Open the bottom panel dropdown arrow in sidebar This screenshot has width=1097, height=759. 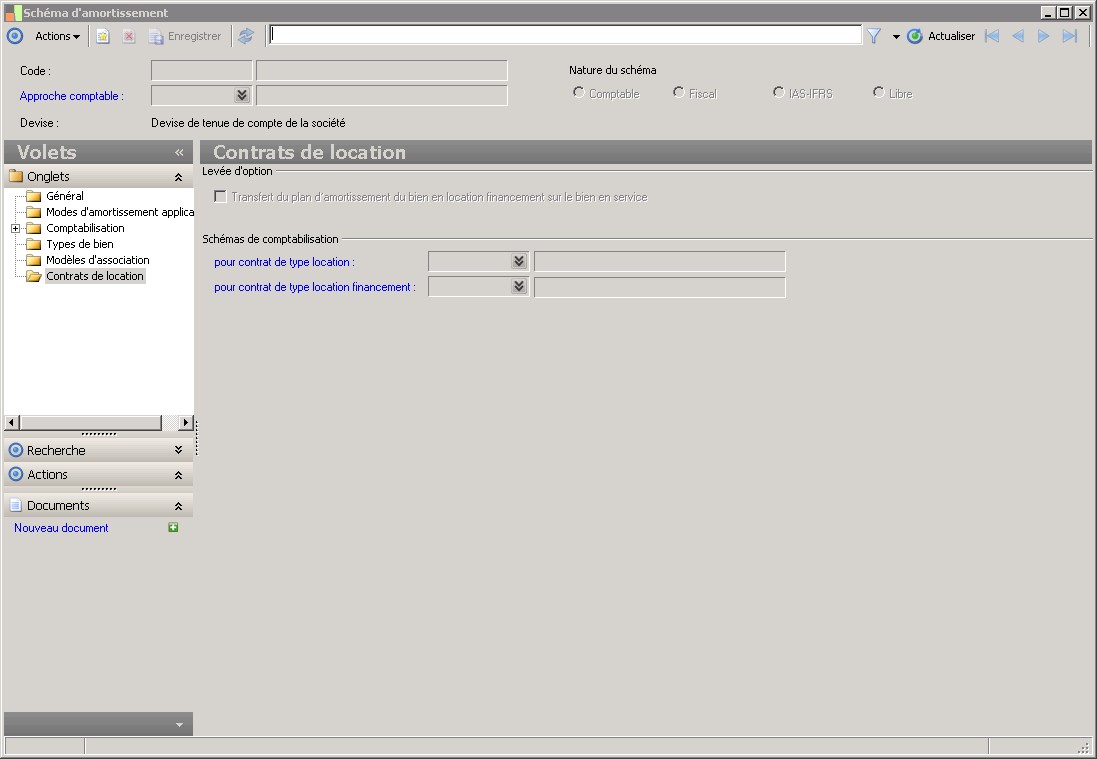(179, 725)
